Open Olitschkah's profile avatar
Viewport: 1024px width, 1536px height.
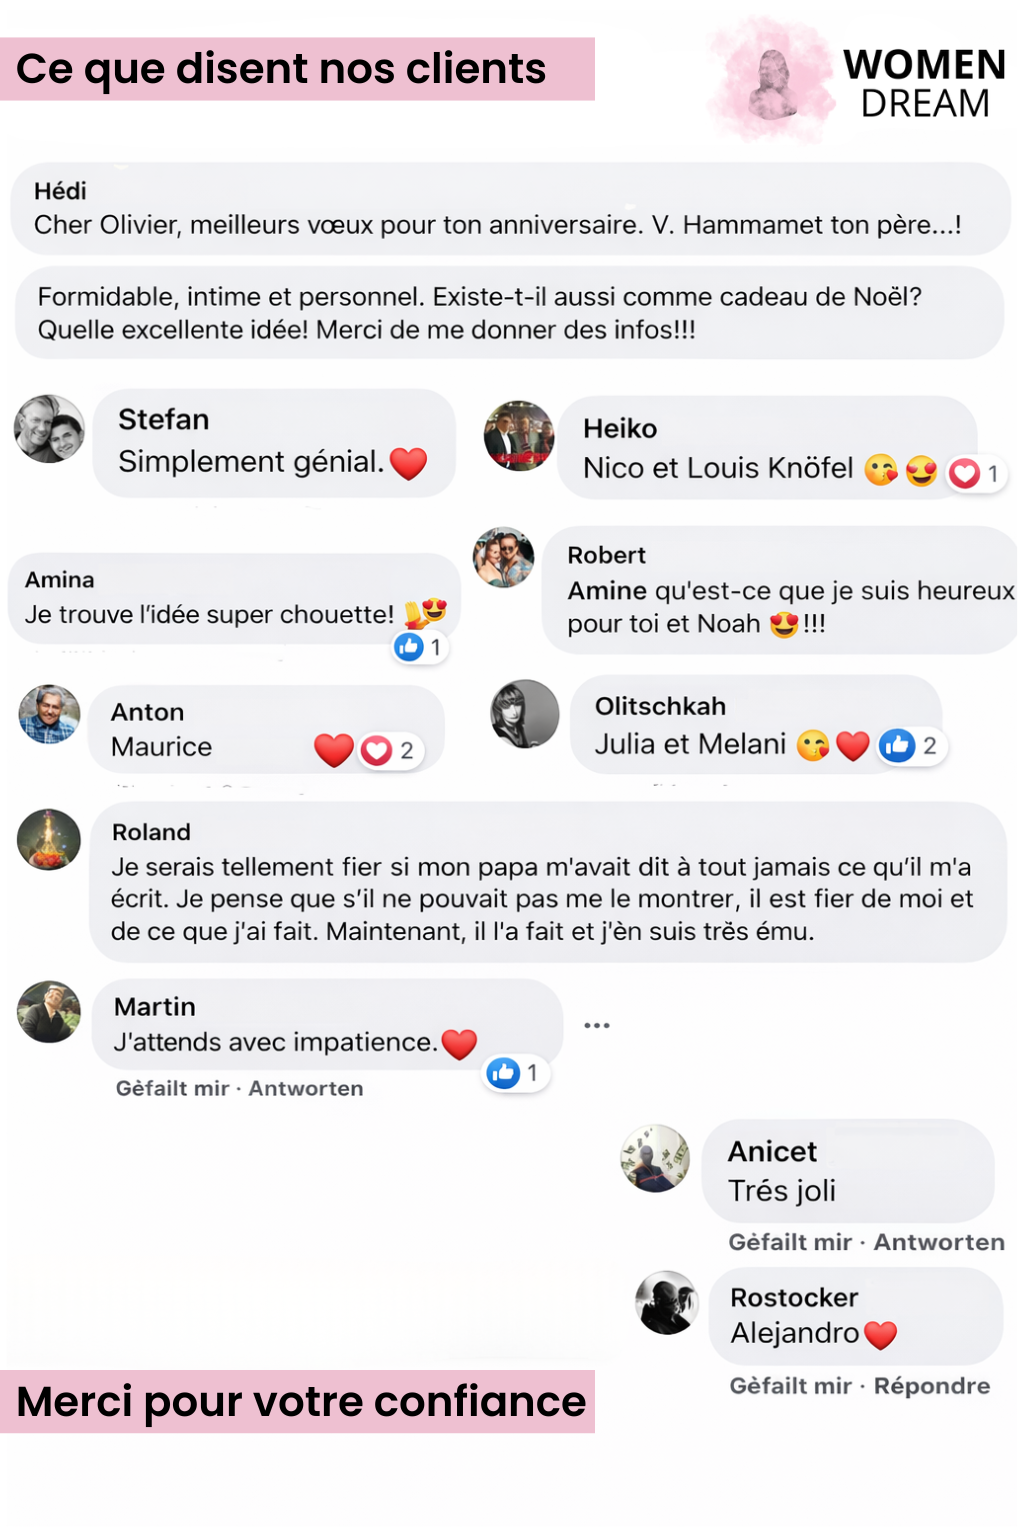[525, 714]
